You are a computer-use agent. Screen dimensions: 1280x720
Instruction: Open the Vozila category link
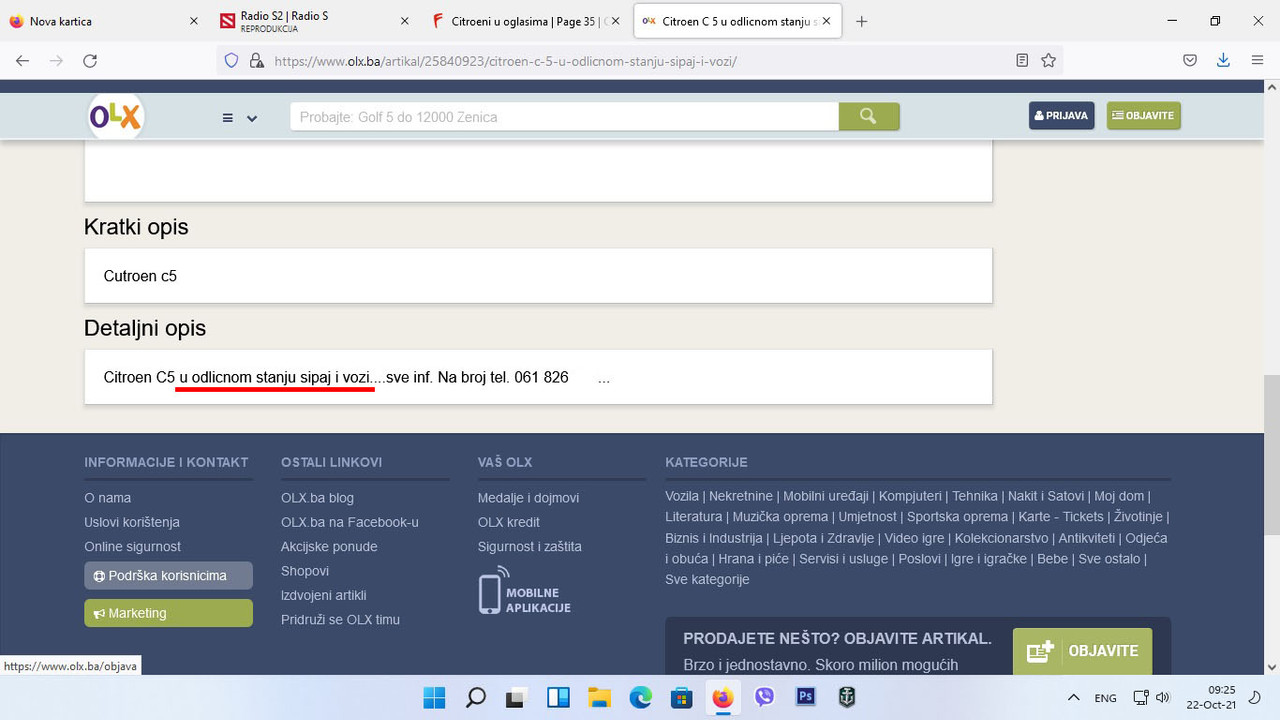(682, 496)
